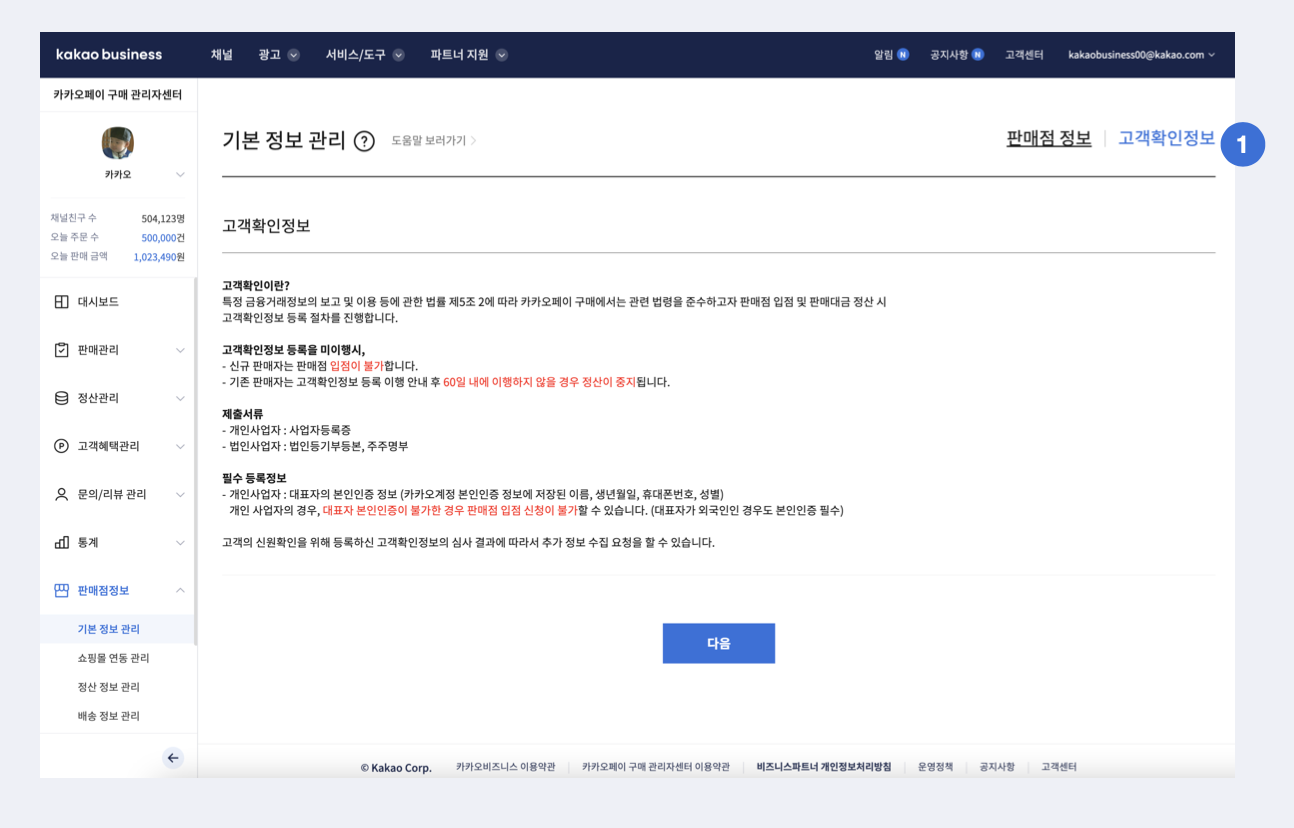This screenshot has width=1294, height=828.
Task: Expand the 문의/리뷰 관리 chevron
Action: (x=180, y=494)
